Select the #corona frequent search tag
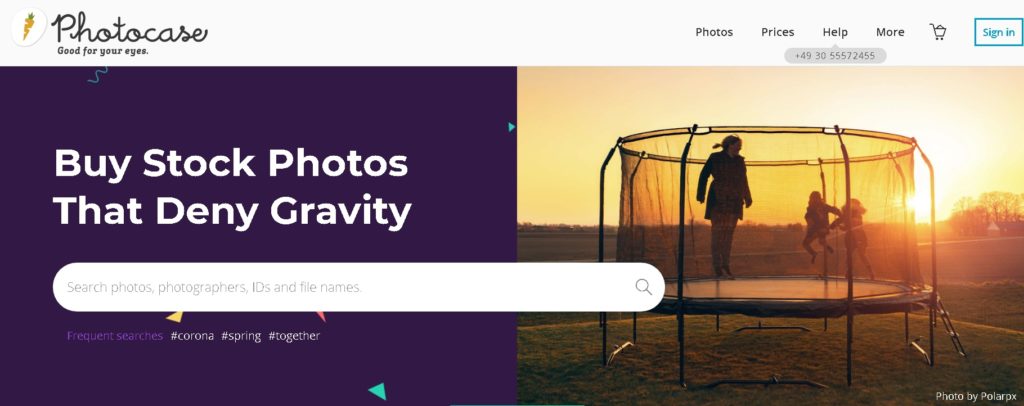Screen dimensions: 1024x406 click(x=192, y=336)
